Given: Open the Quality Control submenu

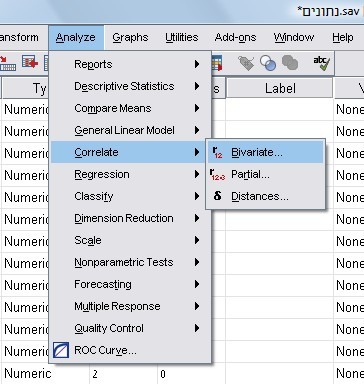Looking at the screenshot, I should [131, 328].
